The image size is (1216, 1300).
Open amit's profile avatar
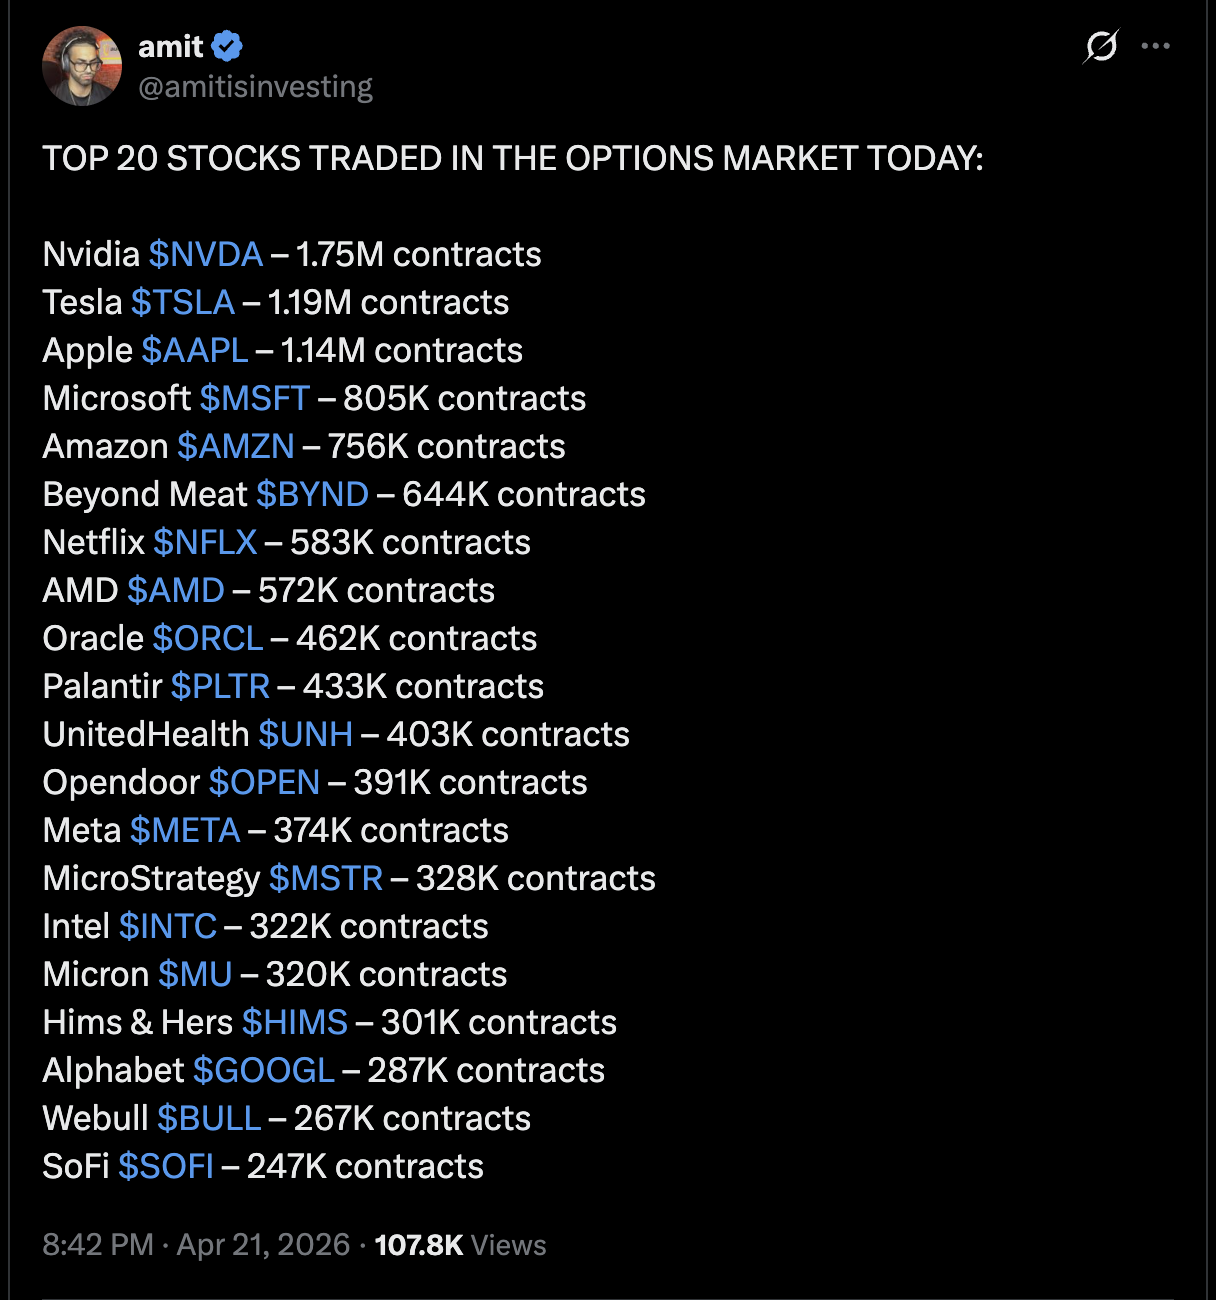pyautogui.click(x=82, y=66)
